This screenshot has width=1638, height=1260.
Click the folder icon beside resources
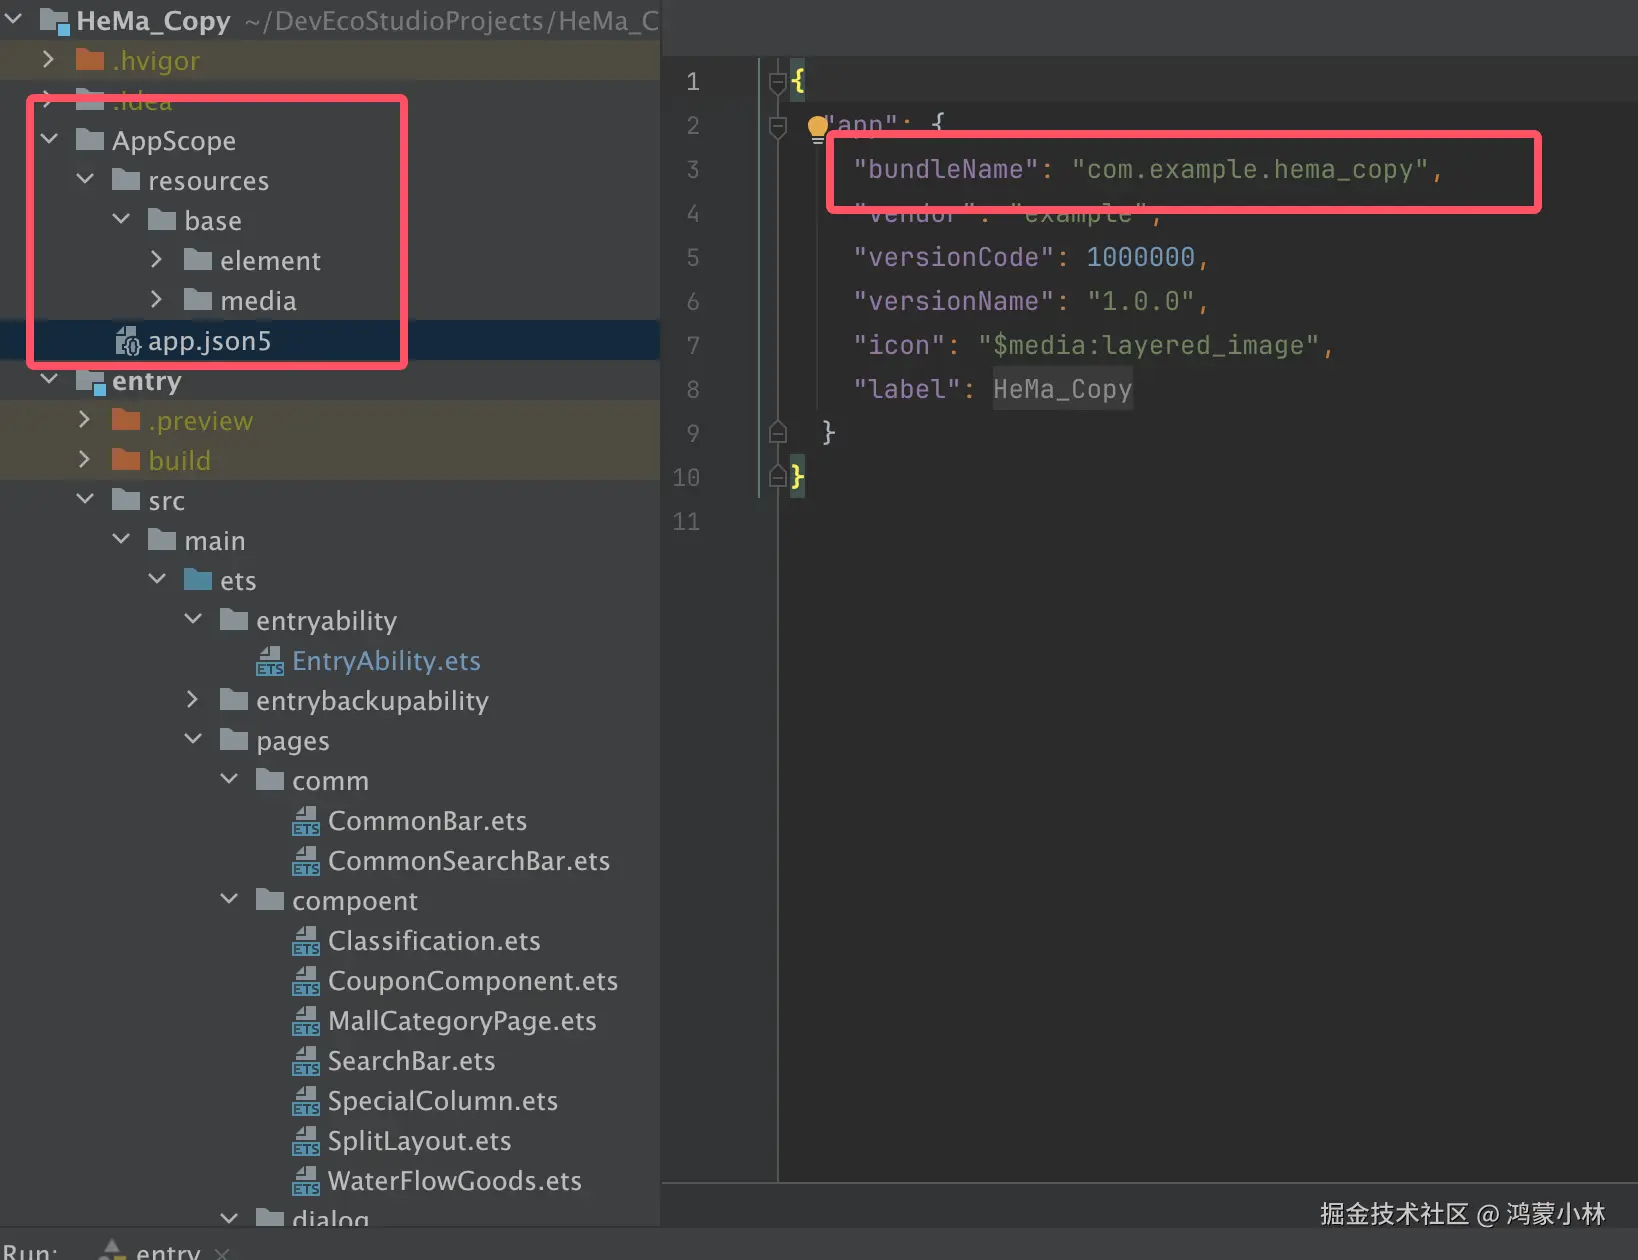tap(126, 180)
